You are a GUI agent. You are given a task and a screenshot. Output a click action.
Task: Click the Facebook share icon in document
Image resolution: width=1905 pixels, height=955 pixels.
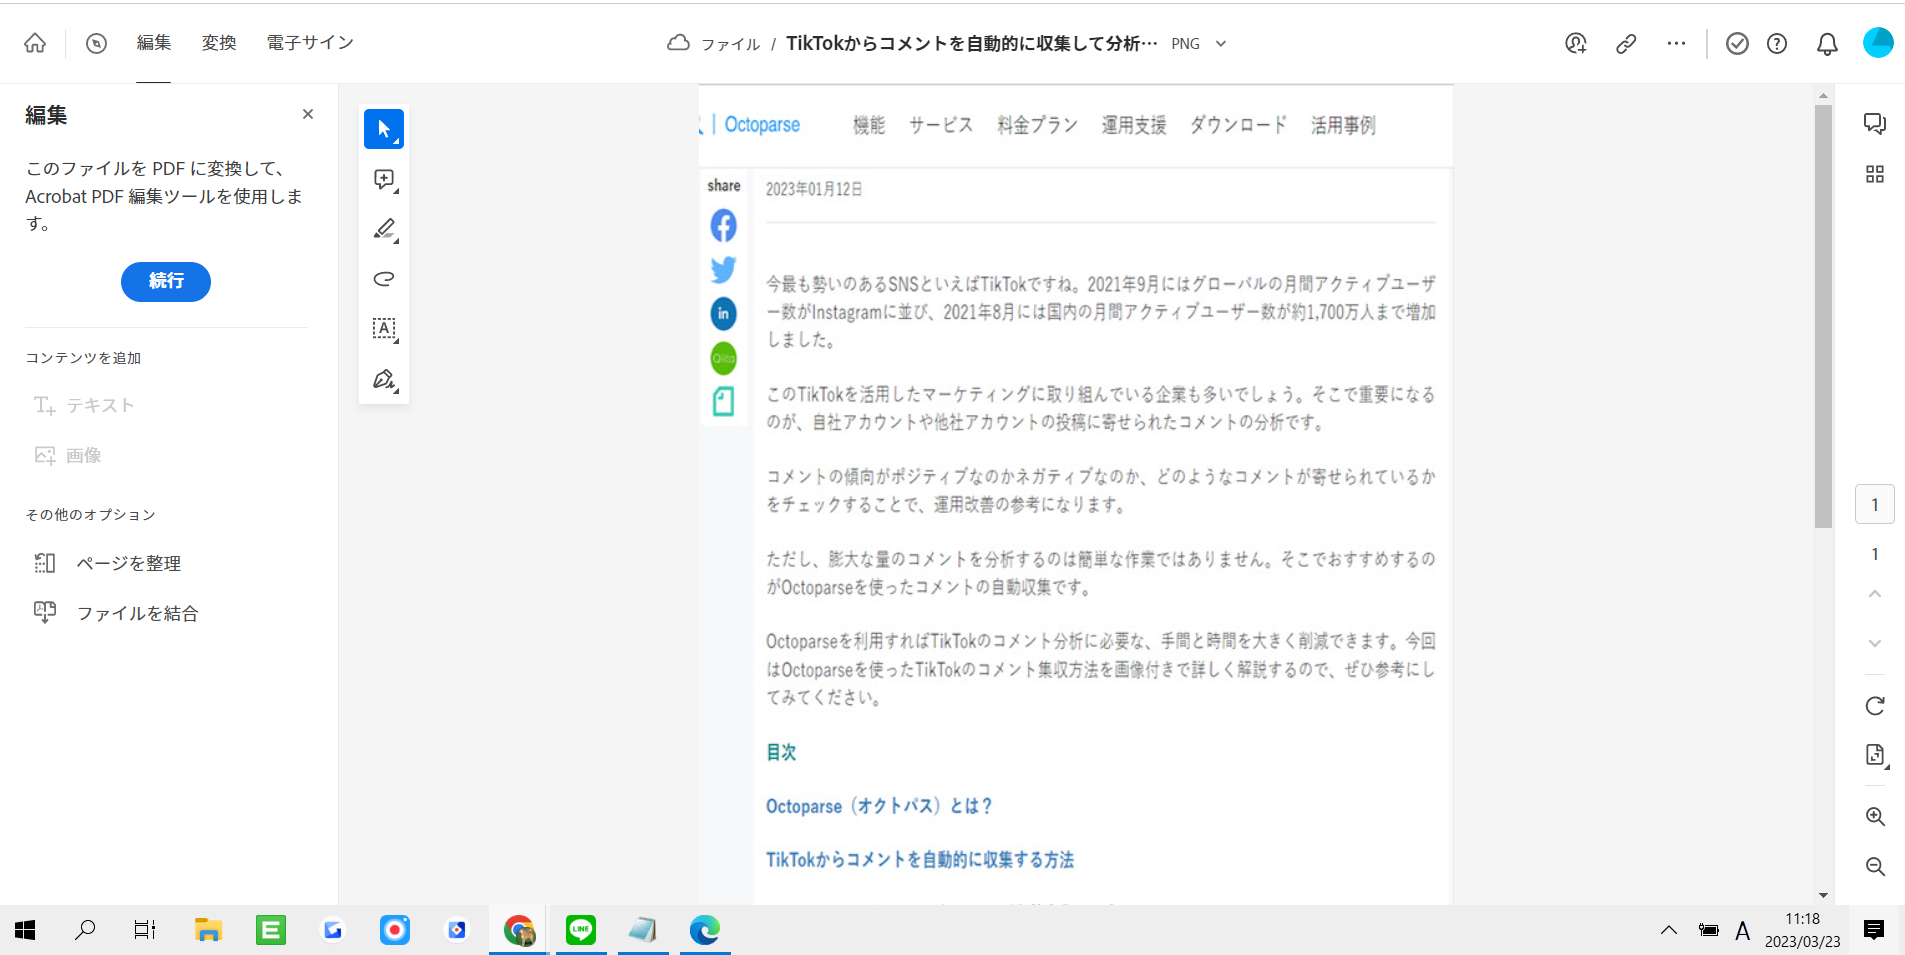[723, 225]
